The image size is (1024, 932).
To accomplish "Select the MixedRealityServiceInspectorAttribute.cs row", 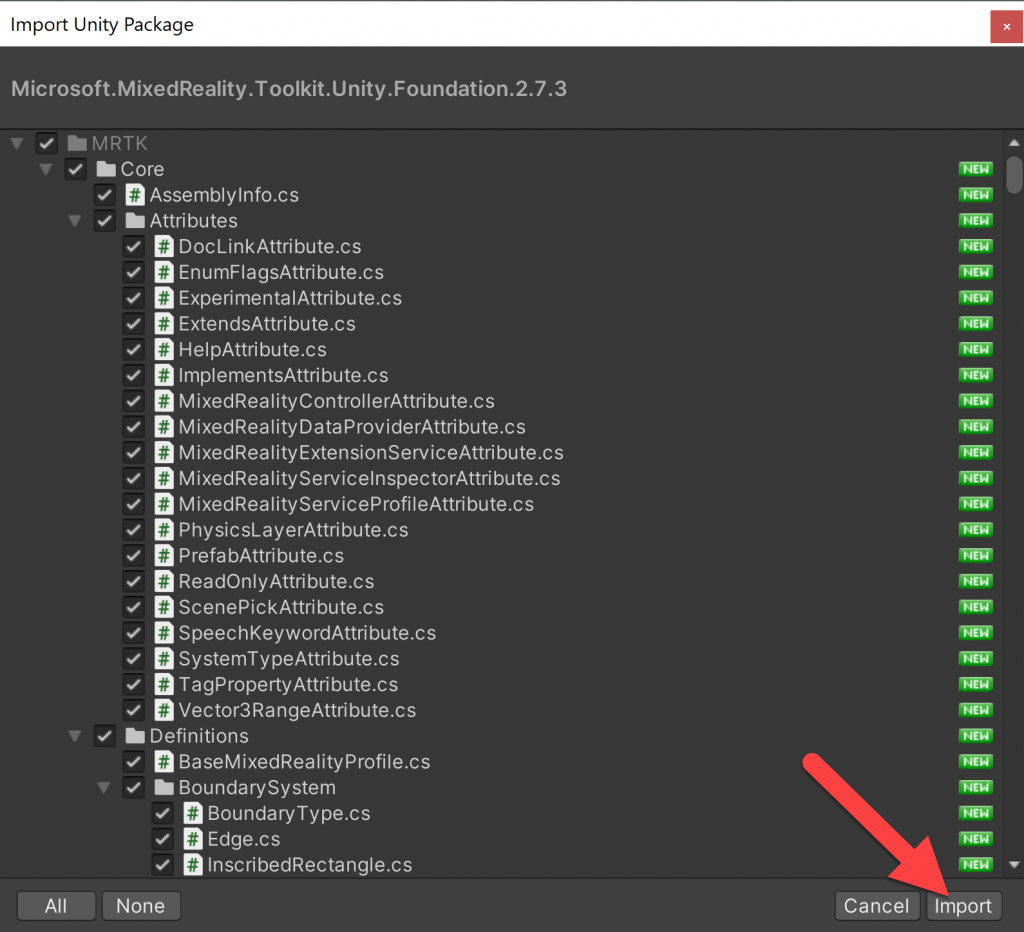I will [502, 479].
